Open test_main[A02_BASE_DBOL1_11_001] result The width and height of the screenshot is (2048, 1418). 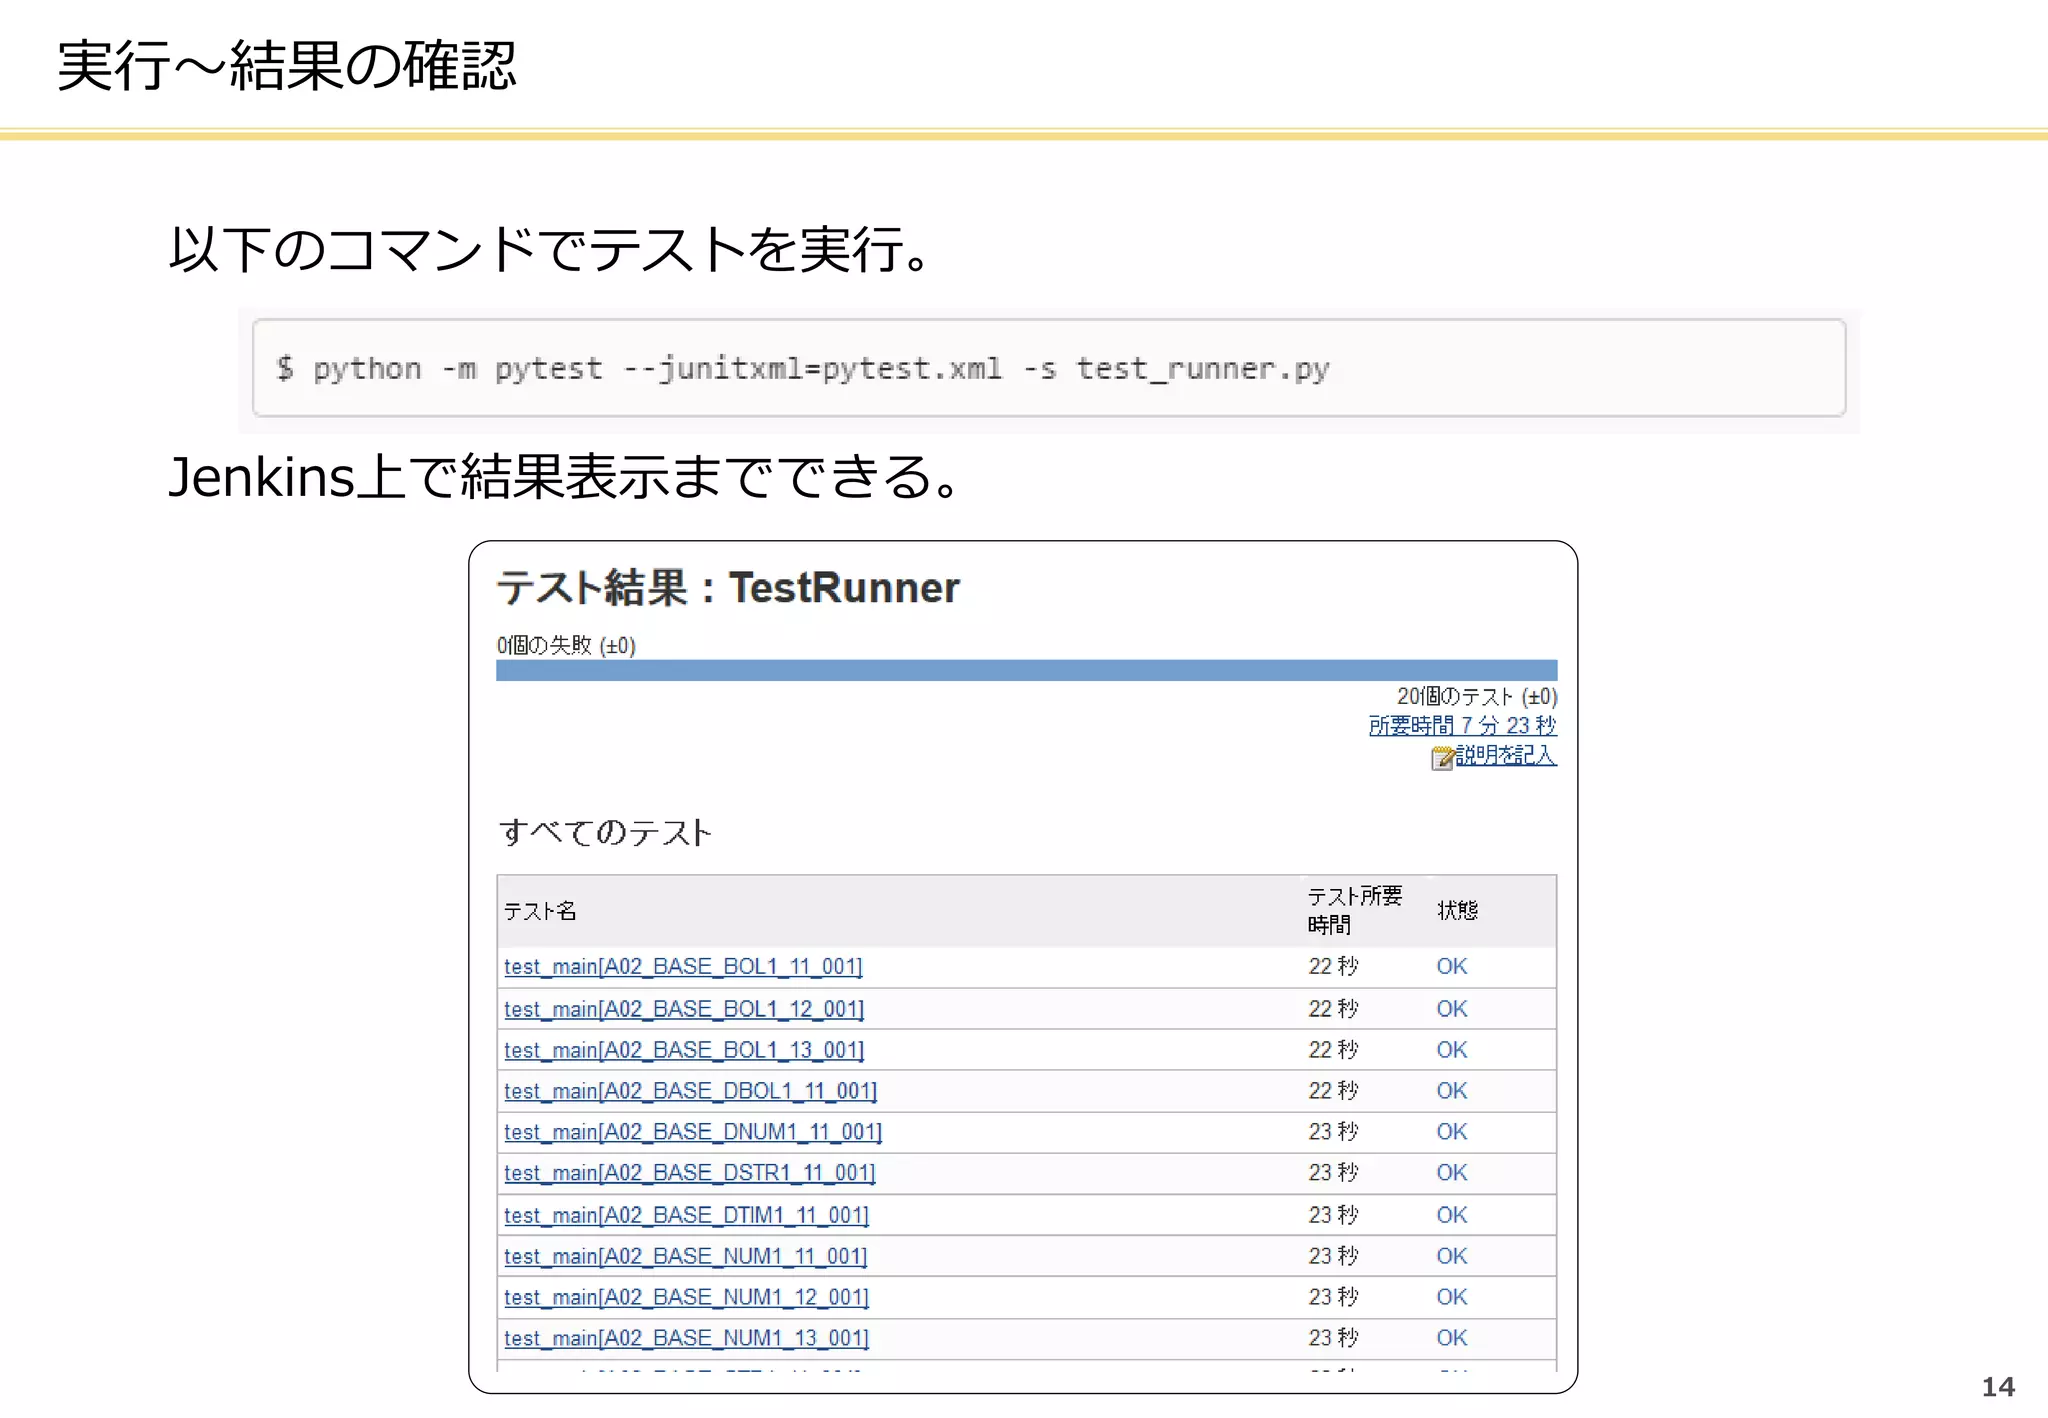(690, 1091)
